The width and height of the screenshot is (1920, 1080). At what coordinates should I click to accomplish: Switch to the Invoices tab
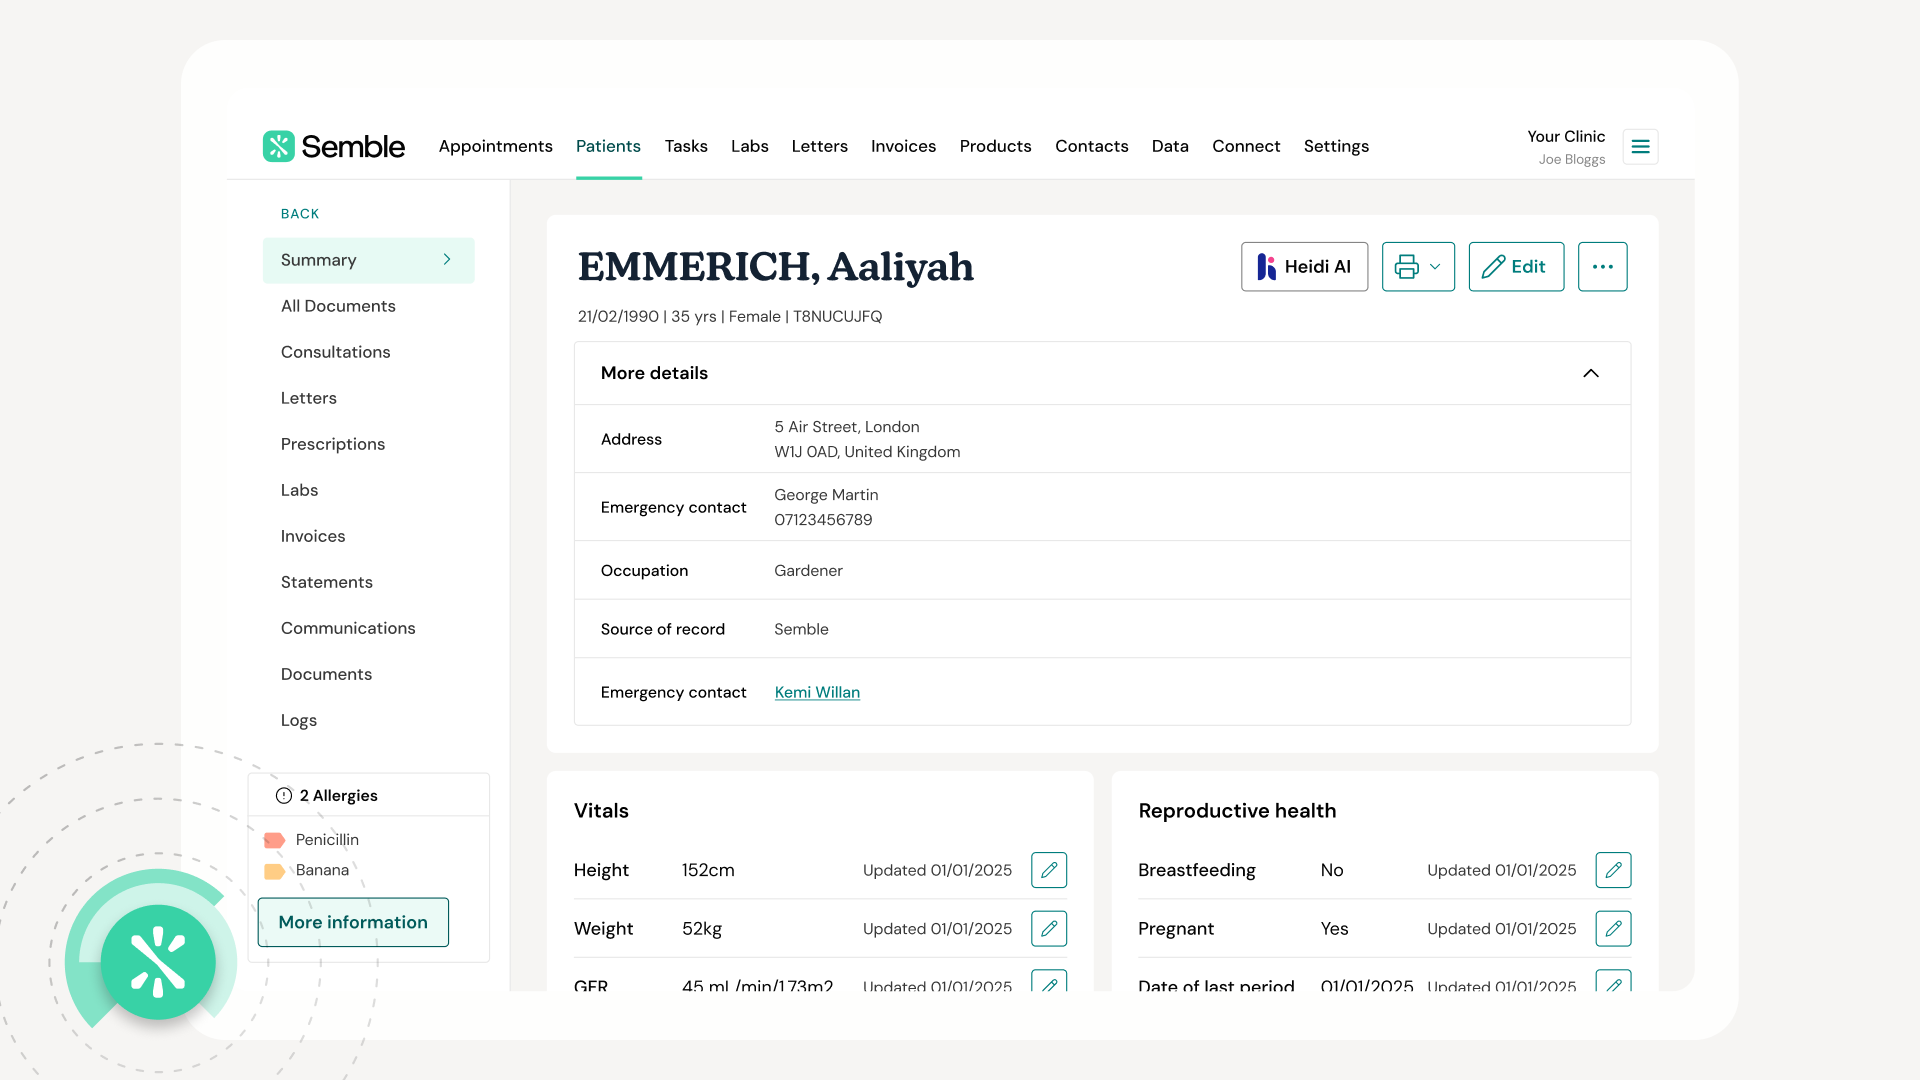(903, 146)
